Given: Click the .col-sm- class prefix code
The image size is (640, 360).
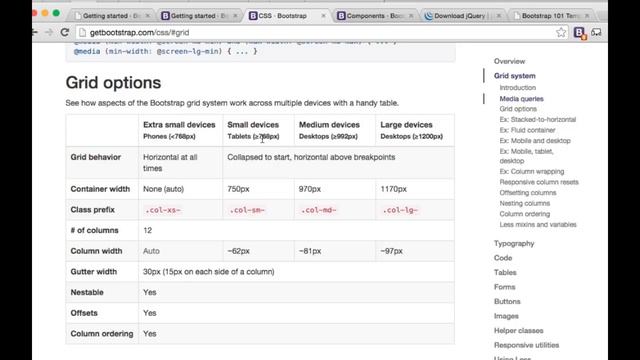Looking at the screenshot, I should click(247, 210).
